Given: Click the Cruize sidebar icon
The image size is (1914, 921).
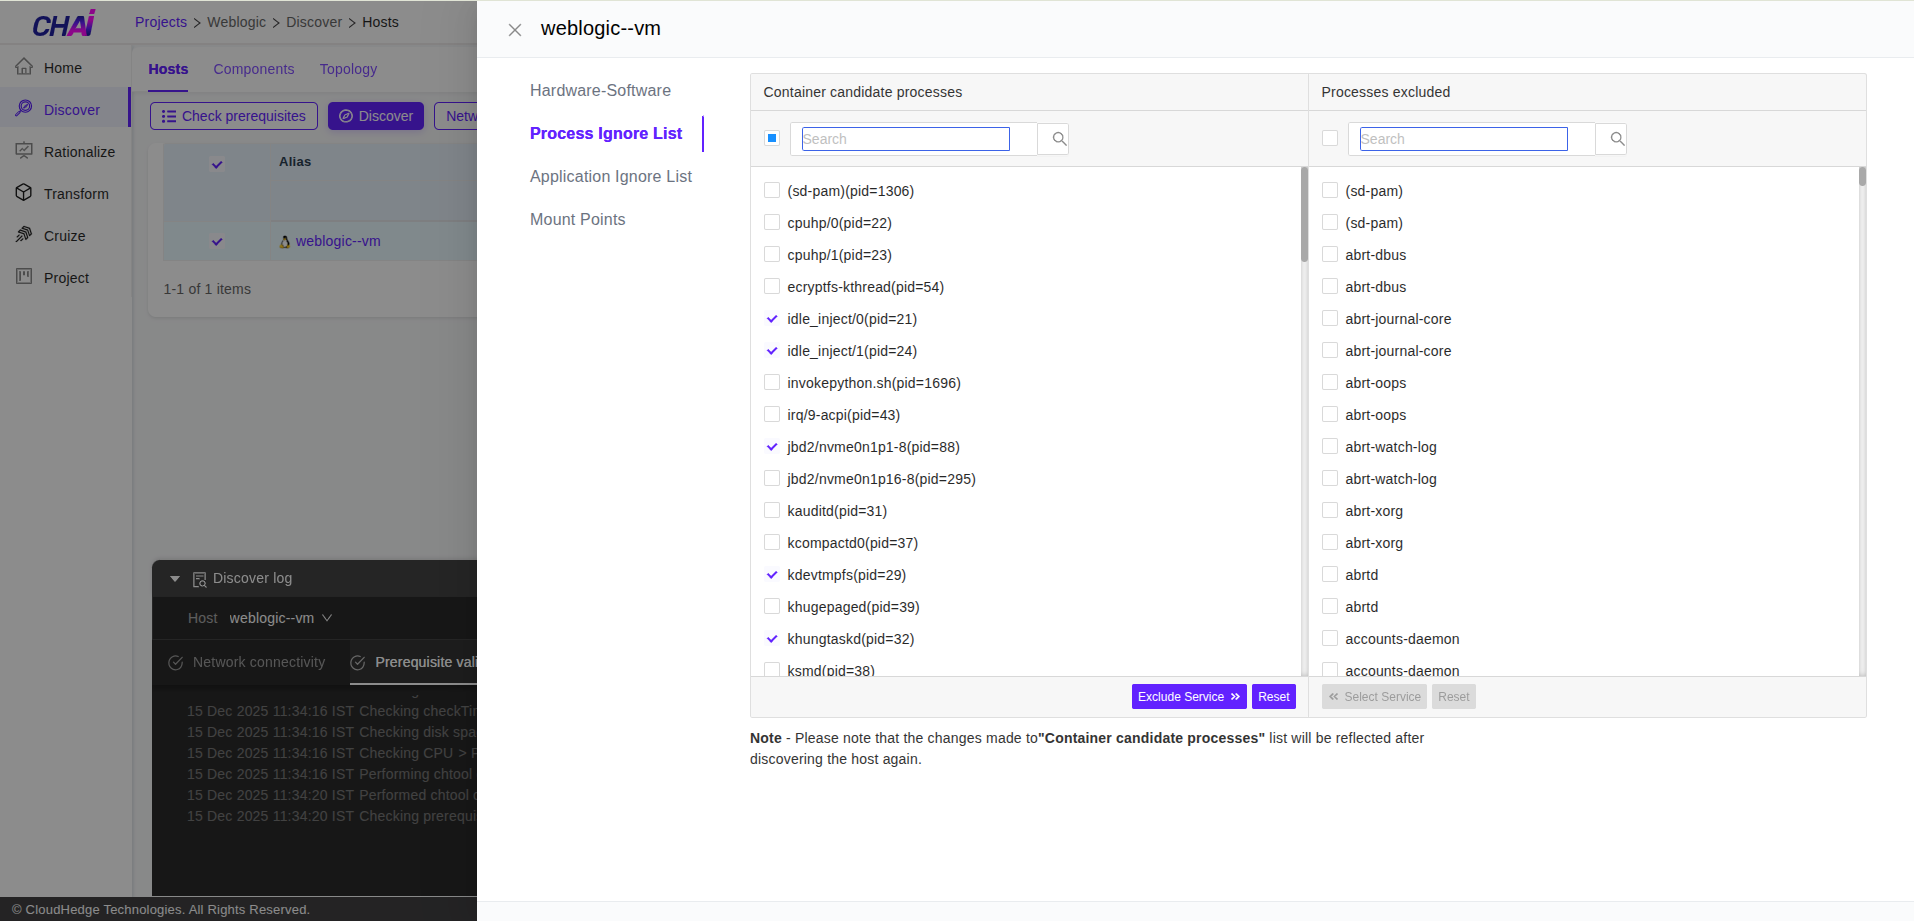Looking at the screenshot, I should (24, 235).
